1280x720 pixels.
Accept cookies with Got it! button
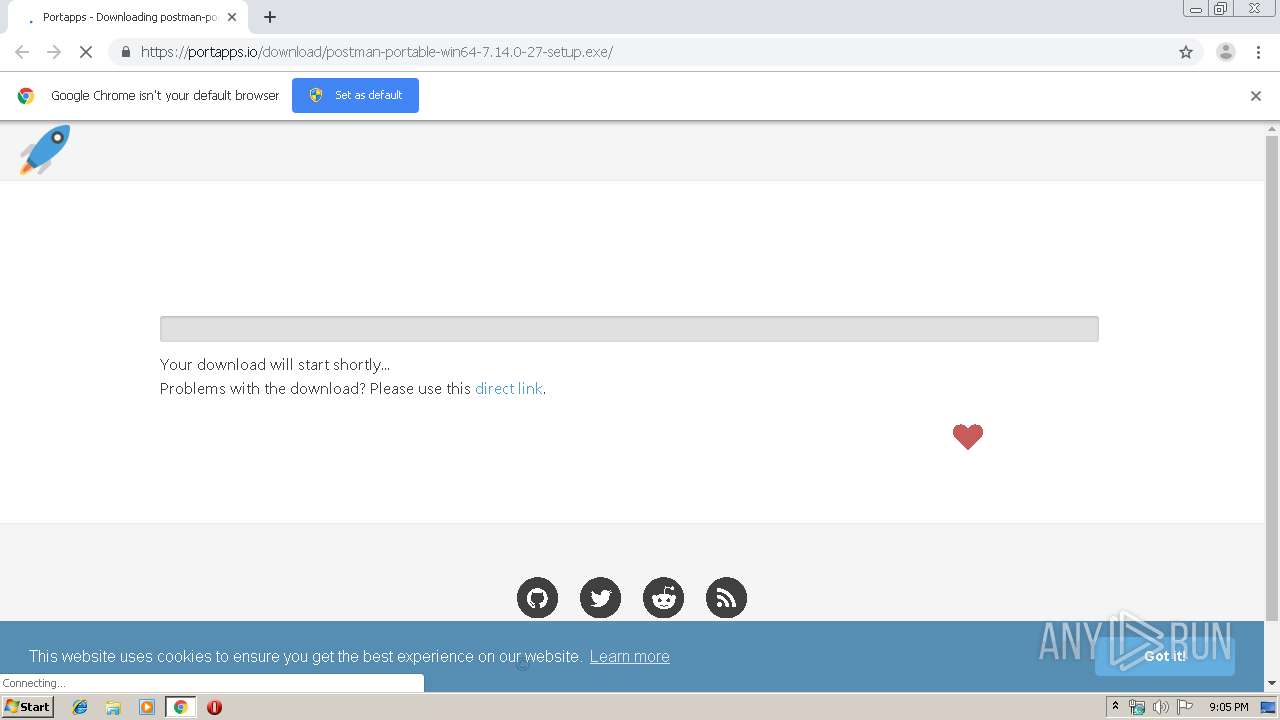[x=1164, y=656]
